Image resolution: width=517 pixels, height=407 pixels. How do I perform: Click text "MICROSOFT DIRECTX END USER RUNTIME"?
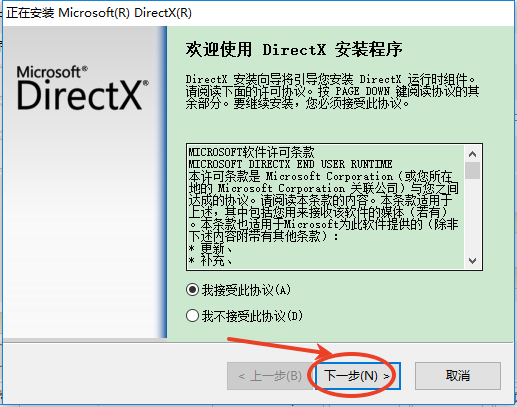[290, 164]
